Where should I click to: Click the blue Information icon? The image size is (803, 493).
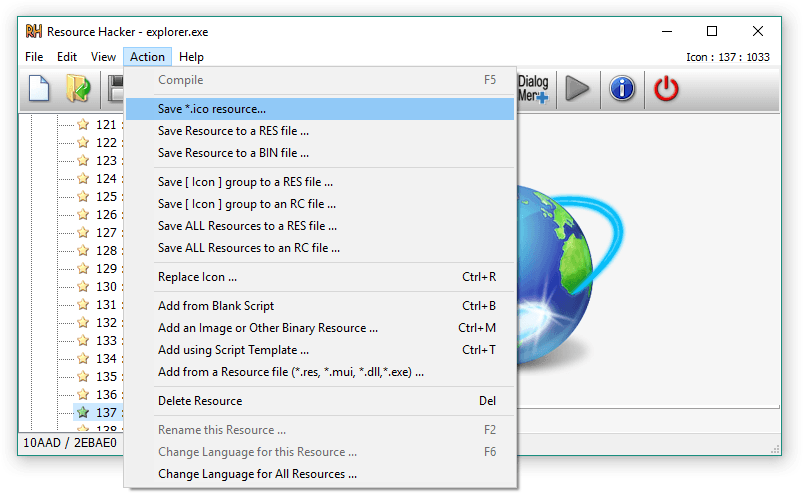622,89
